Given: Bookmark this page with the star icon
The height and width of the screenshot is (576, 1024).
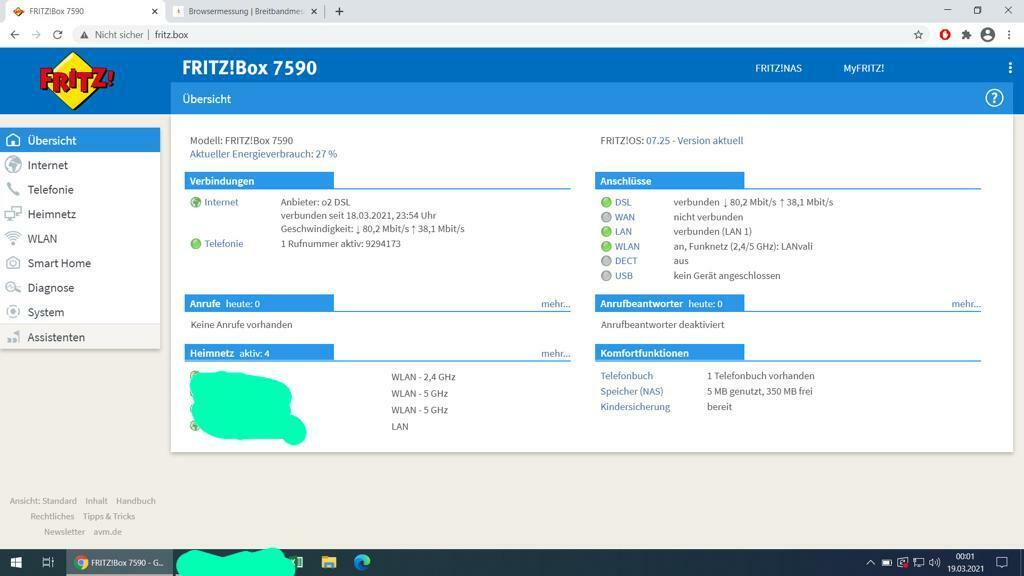Looking at the screenshot, I should click(x=918, y=35).
